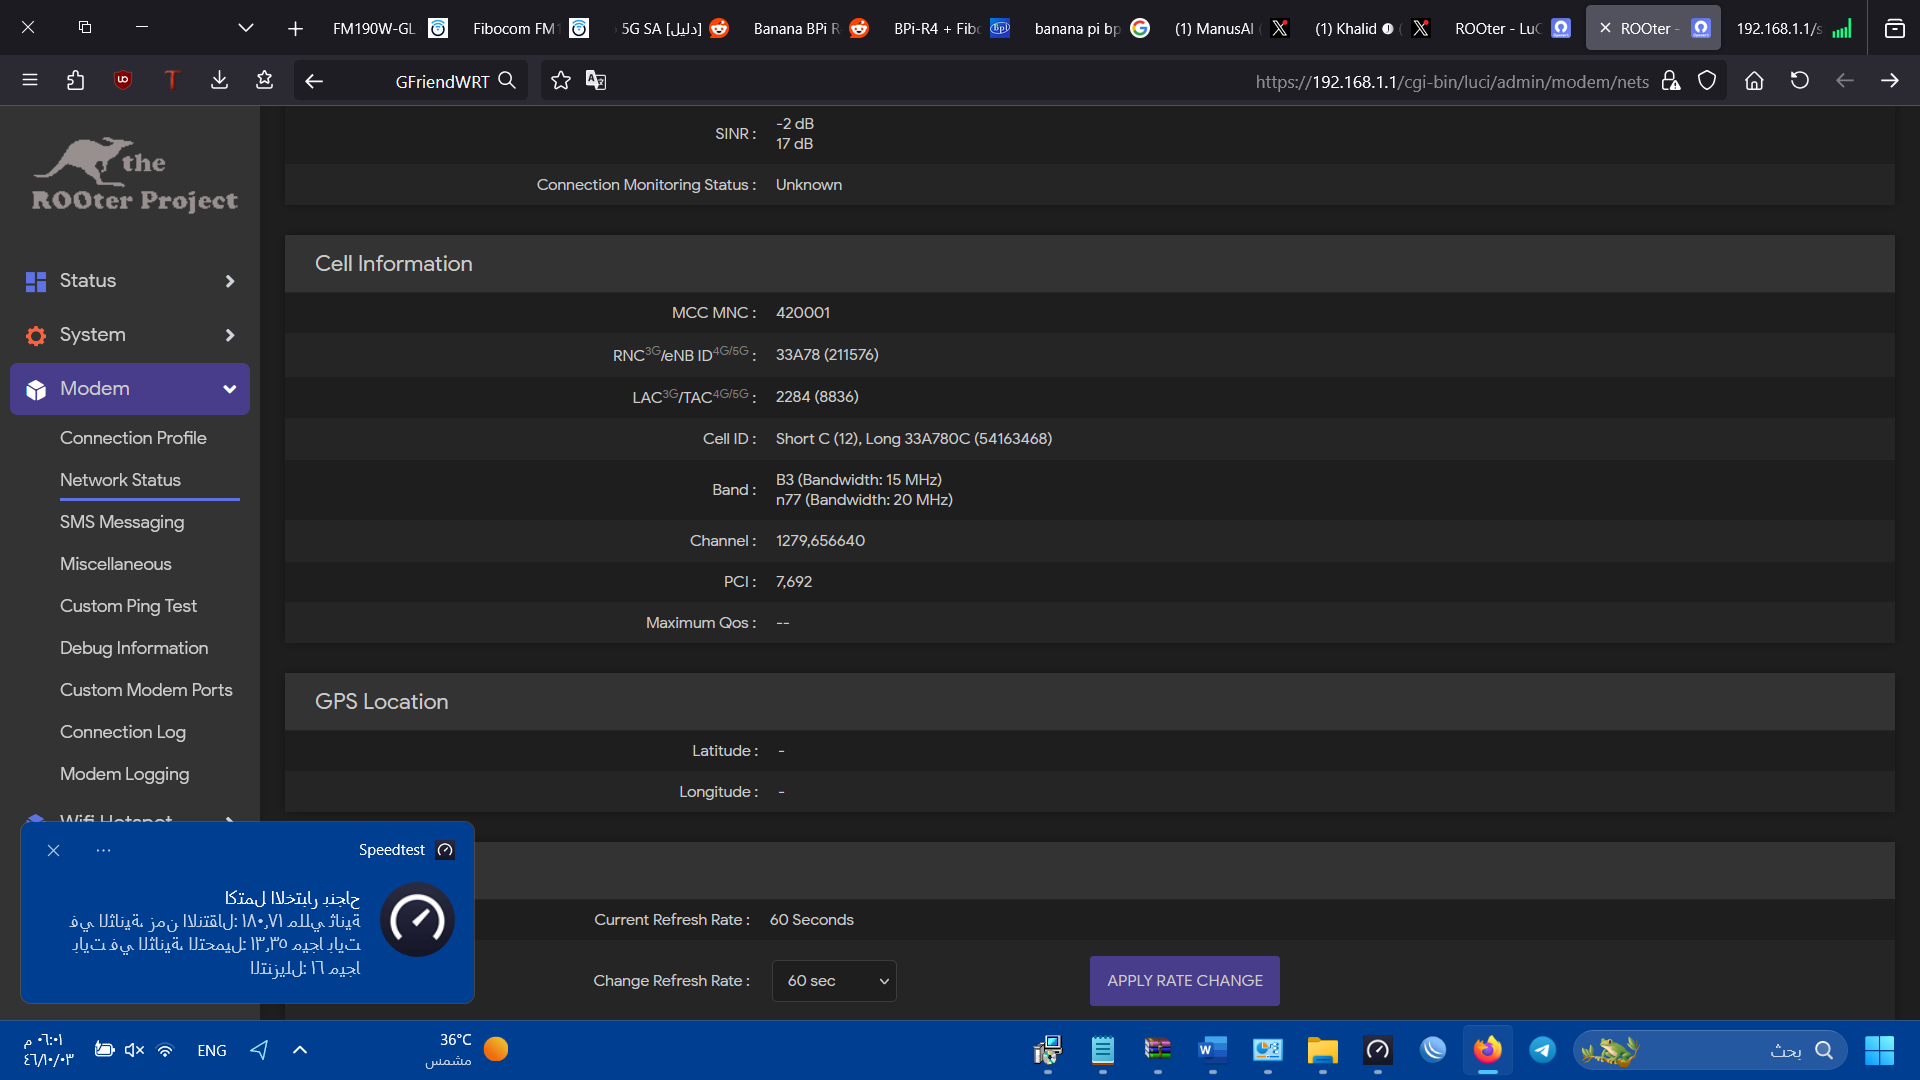1920x1080 pixels.
Task: Open the Debug Information page
Action: tap(134, 648)
